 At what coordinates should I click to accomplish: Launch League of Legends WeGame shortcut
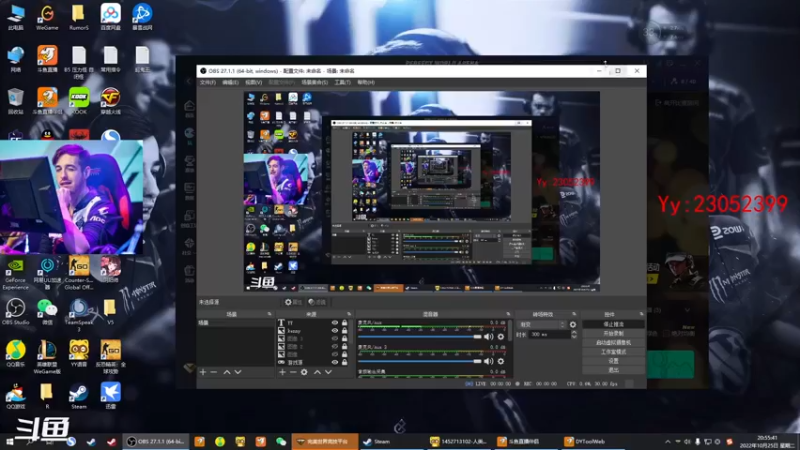tap(47, 357)
